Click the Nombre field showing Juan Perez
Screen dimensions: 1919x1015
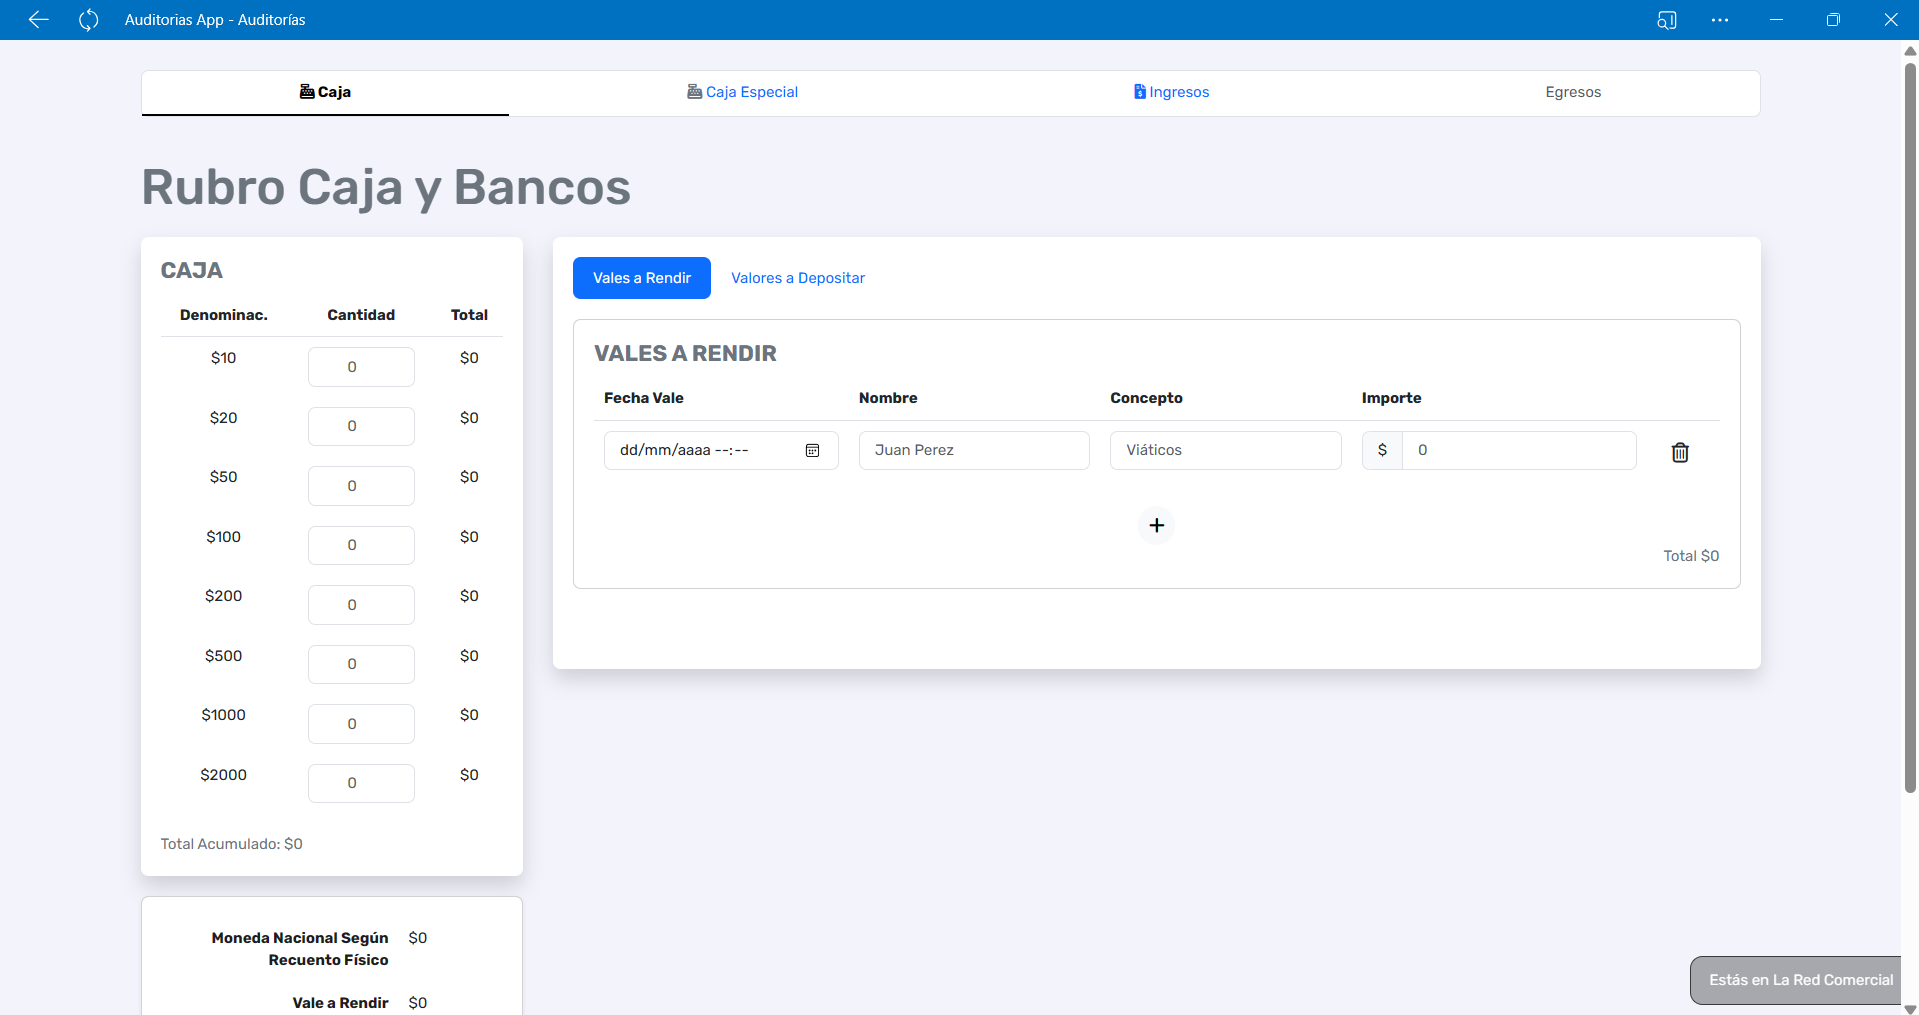[x=973, y=450]
